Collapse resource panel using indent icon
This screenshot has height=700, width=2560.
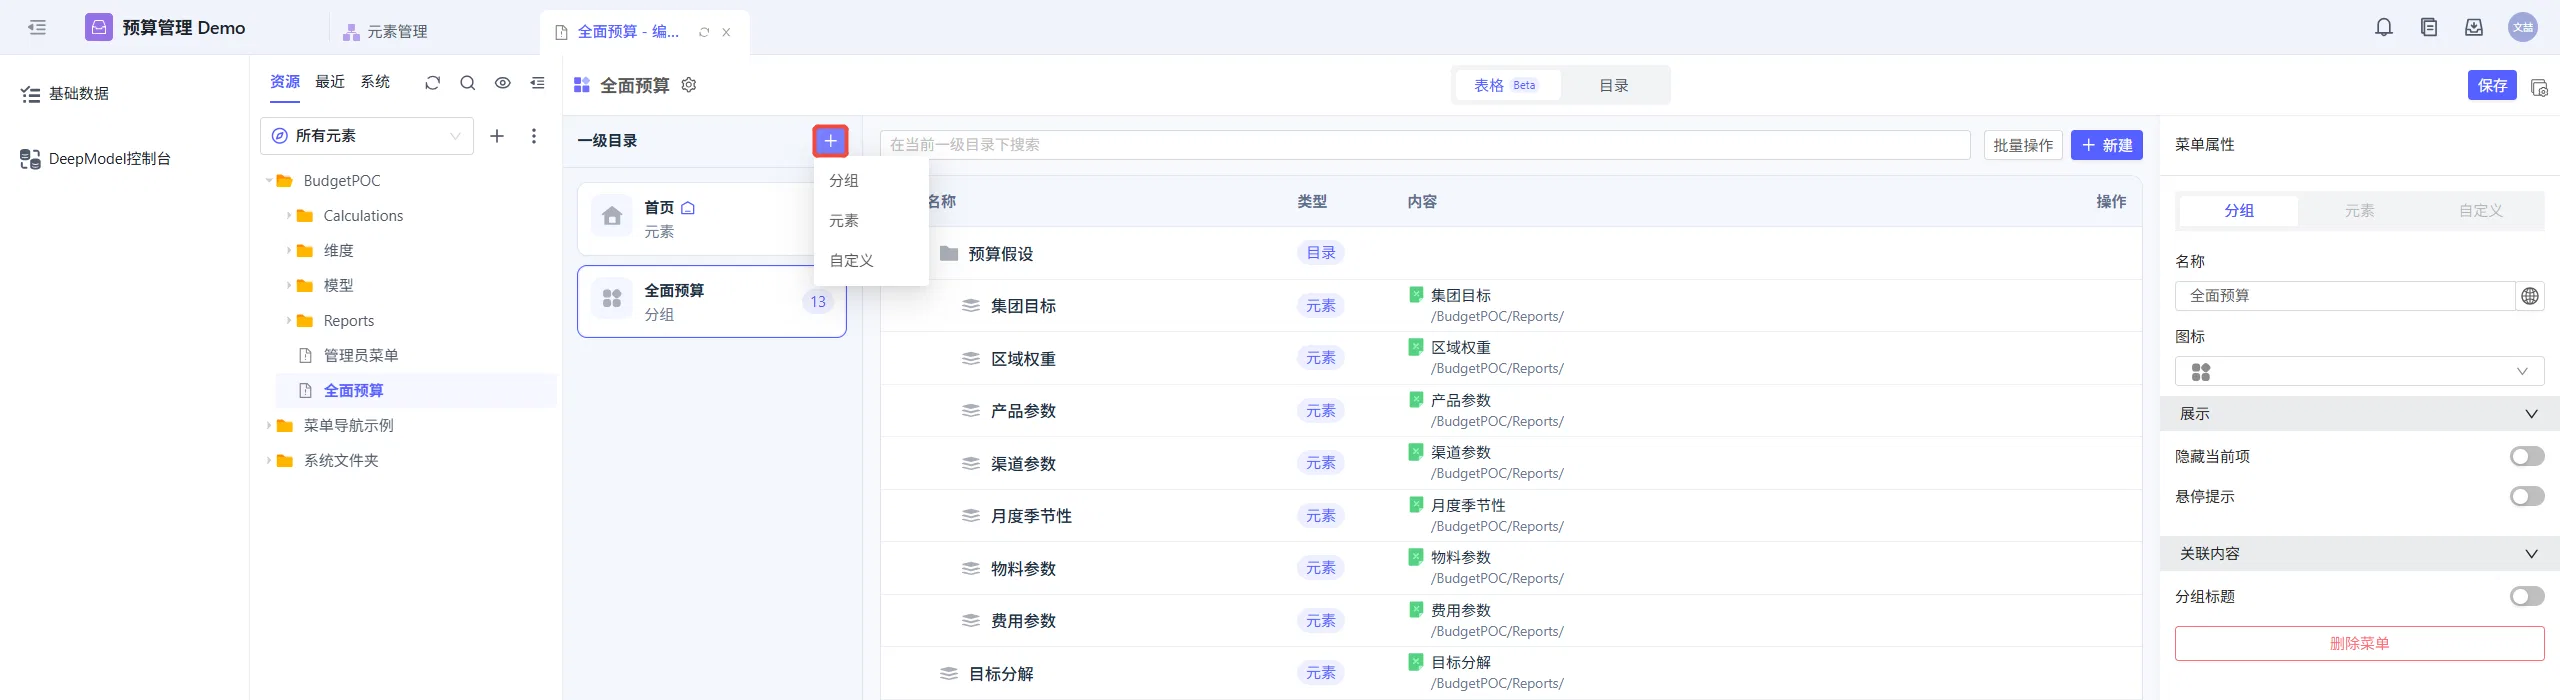point(538,83)
